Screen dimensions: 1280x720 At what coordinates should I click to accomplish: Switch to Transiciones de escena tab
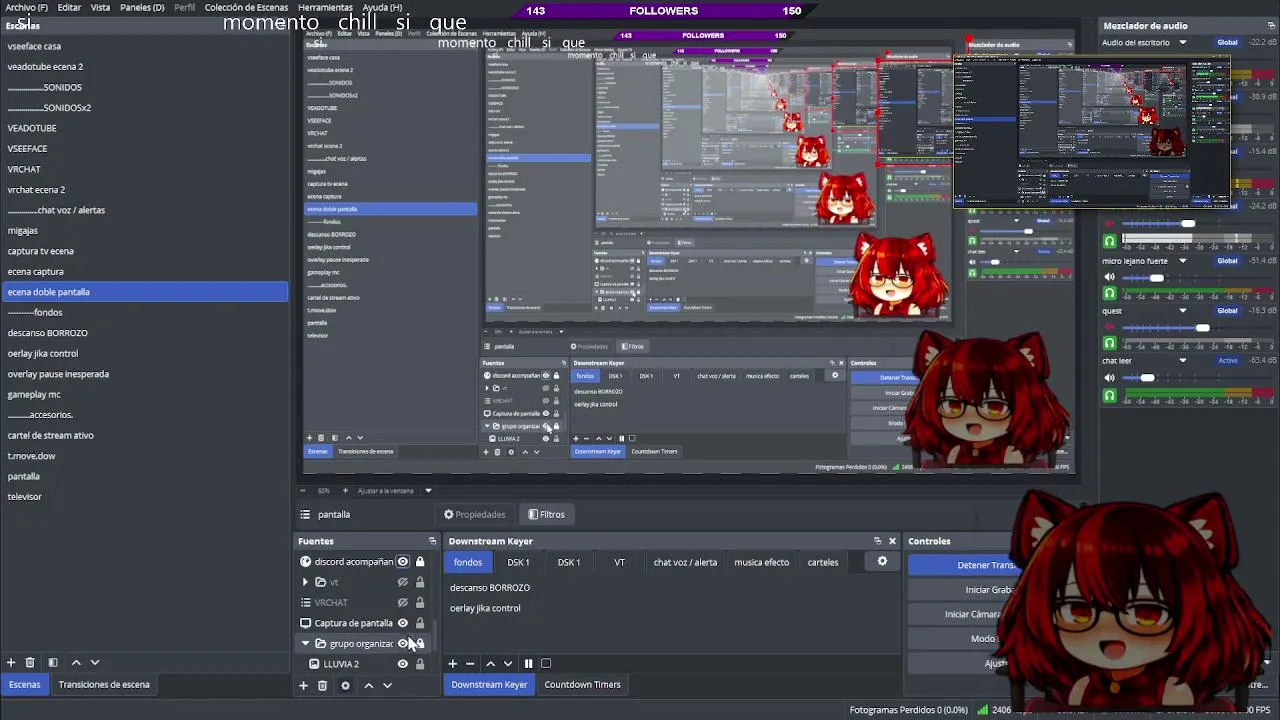click(104, 685)
